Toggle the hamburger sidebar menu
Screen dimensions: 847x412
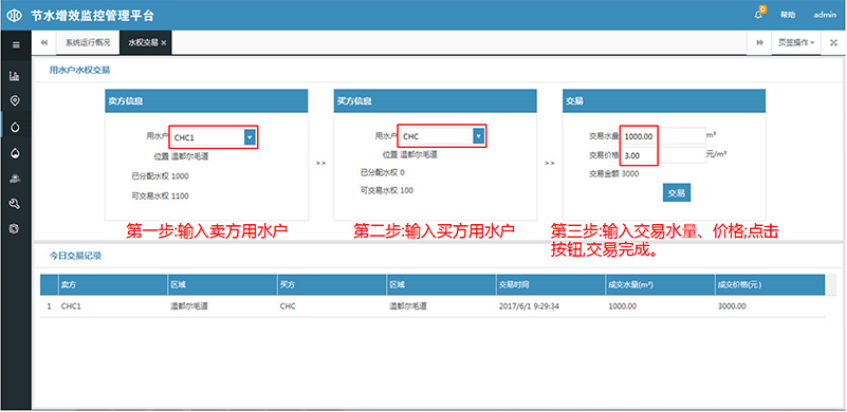(x=15, y=44)
